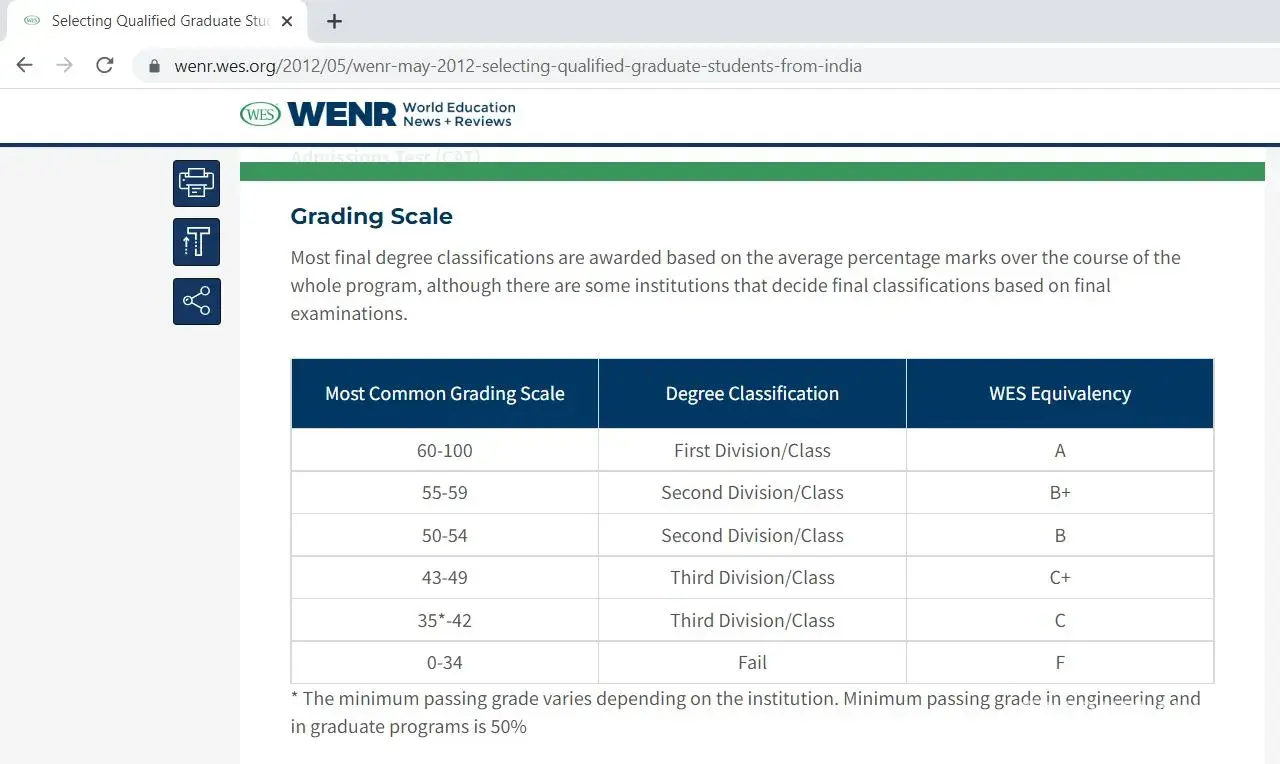This screenshot has height=764, width=1280.
Task: Click the 60-100 grading scale cell
Action: [x=445, y=451]
